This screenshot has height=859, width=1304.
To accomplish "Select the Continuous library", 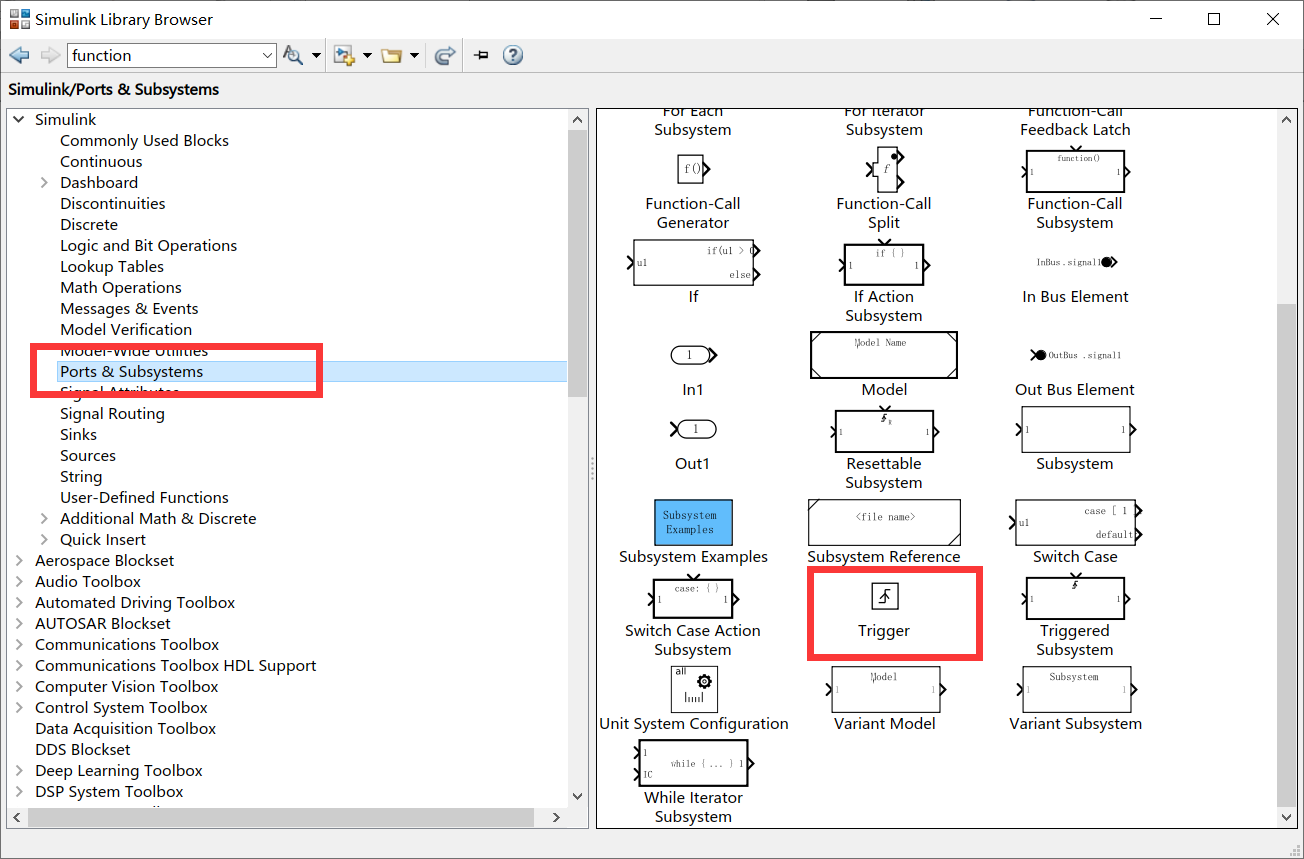I will (x=101, y=161).
